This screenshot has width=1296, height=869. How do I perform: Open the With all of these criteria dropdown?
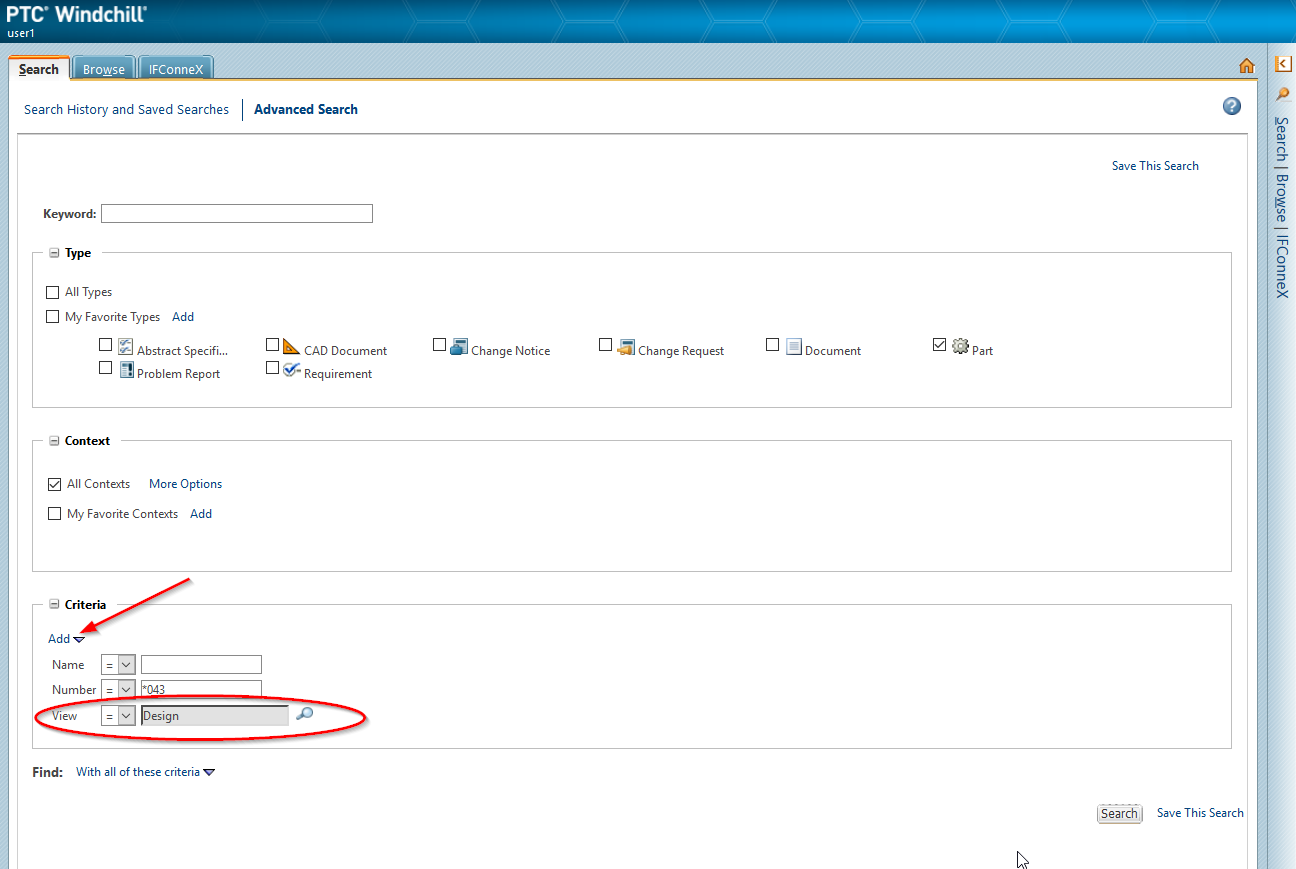click(146, 772)
